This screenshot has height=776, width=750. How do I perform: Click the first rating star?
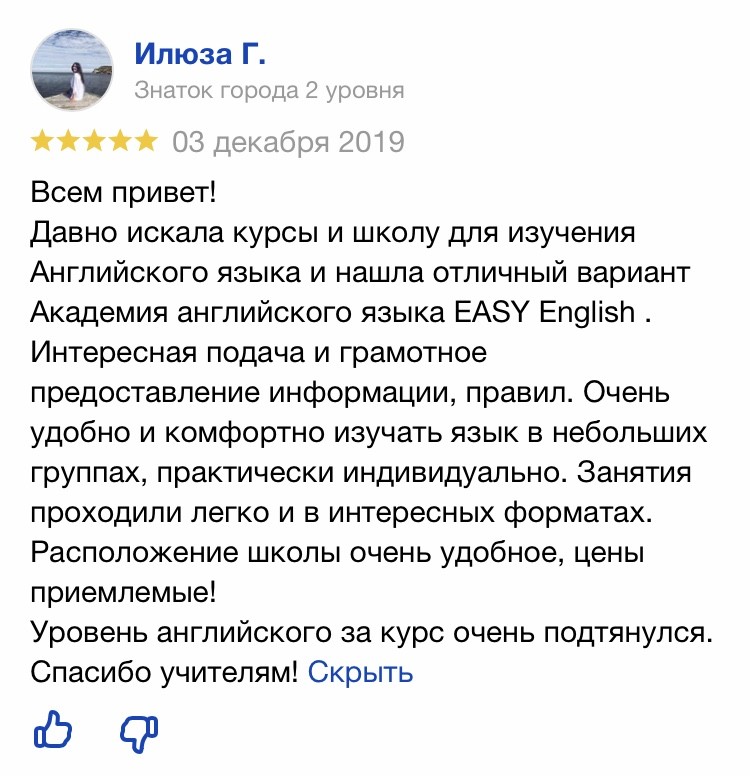point(43,141)
